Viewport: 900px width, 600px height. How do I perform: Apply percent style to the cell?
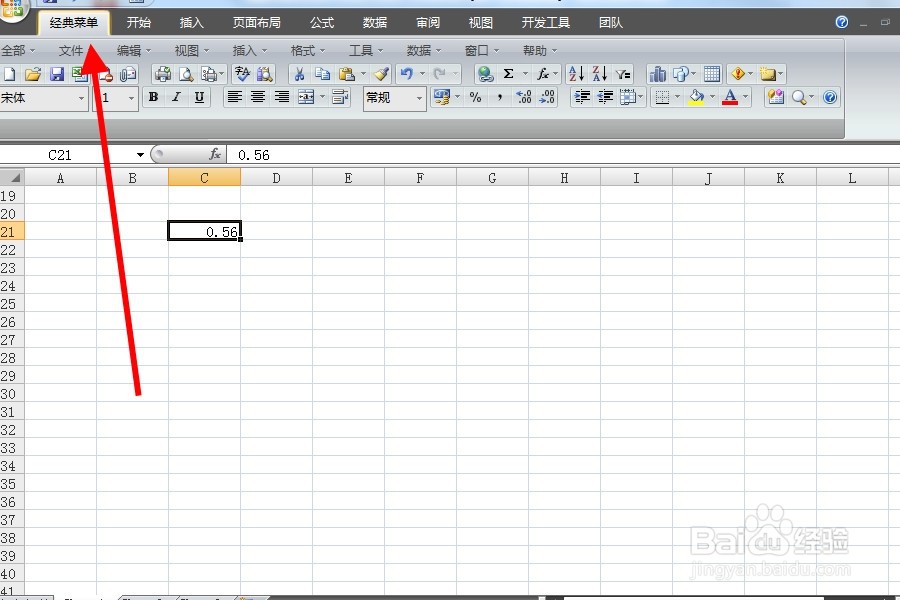pyautogui.click(x=475, y=98)
